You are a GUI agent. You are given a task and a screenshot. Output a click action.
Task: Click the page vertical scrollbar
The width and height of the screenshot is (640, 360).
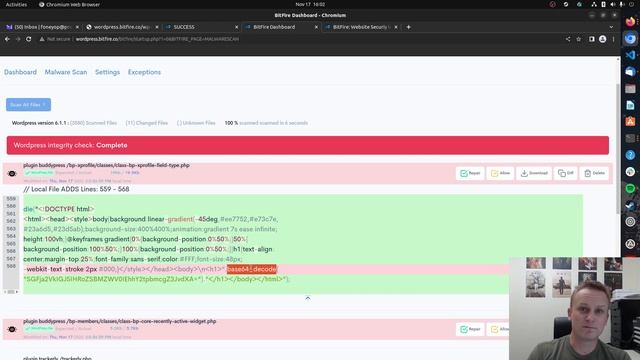pyautogui.click(x=618, y=148)
